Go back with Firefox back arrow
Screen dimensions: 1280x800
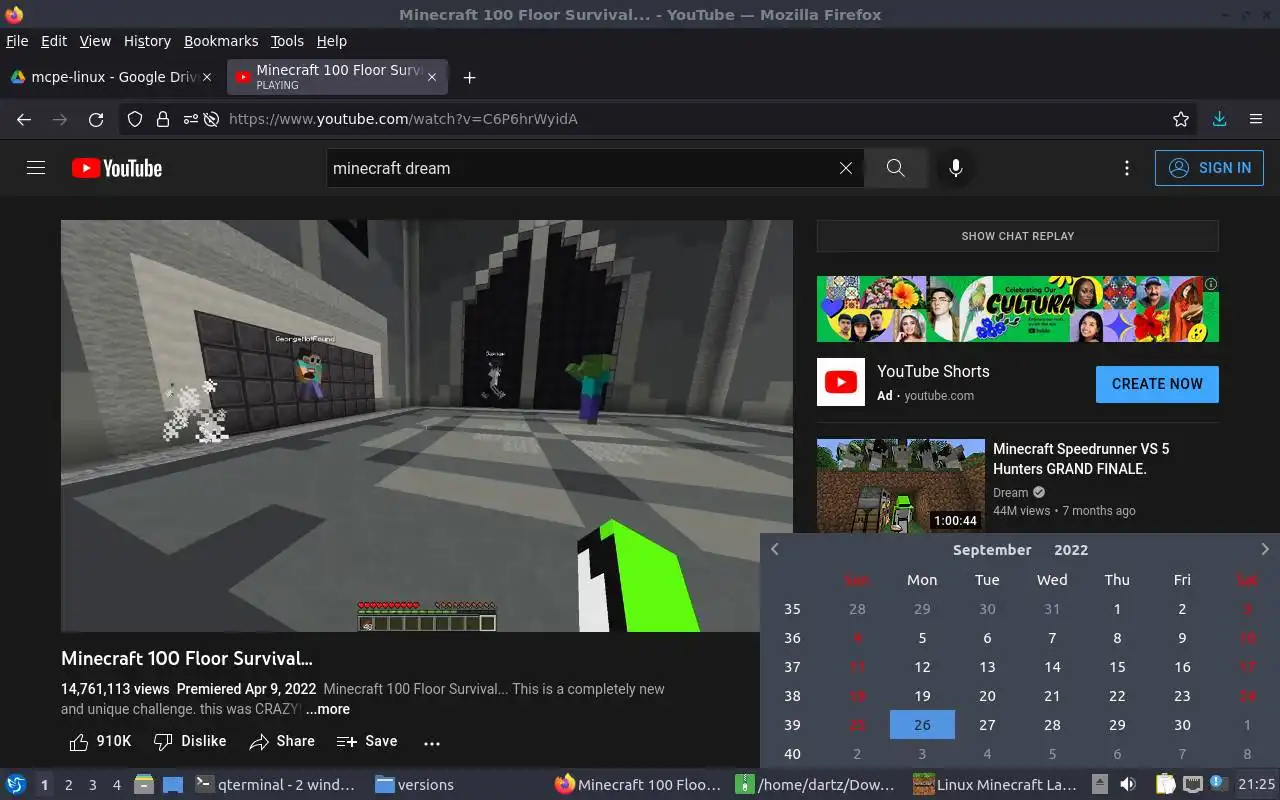[24, 119]
